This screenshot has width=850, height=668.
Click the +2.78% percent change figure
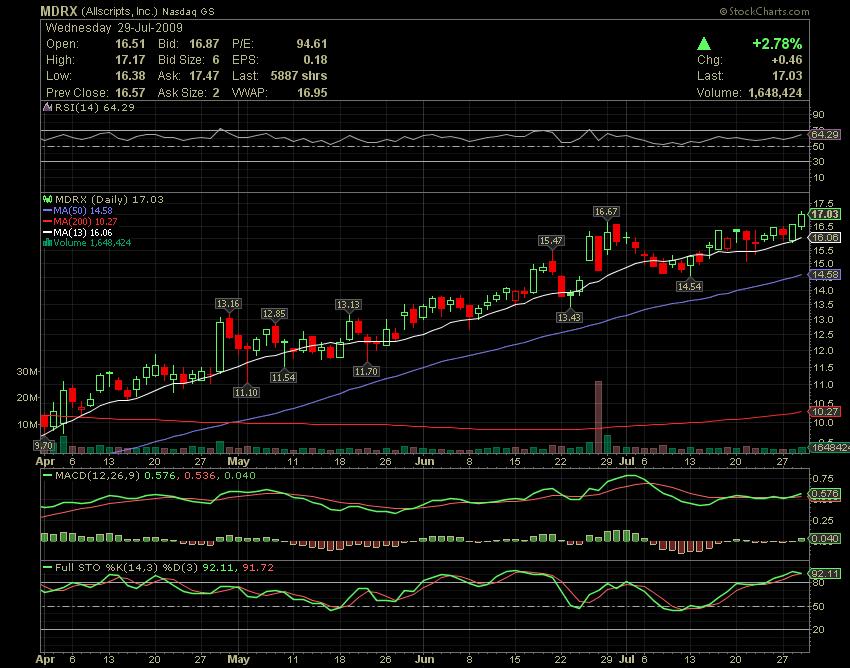777,43
